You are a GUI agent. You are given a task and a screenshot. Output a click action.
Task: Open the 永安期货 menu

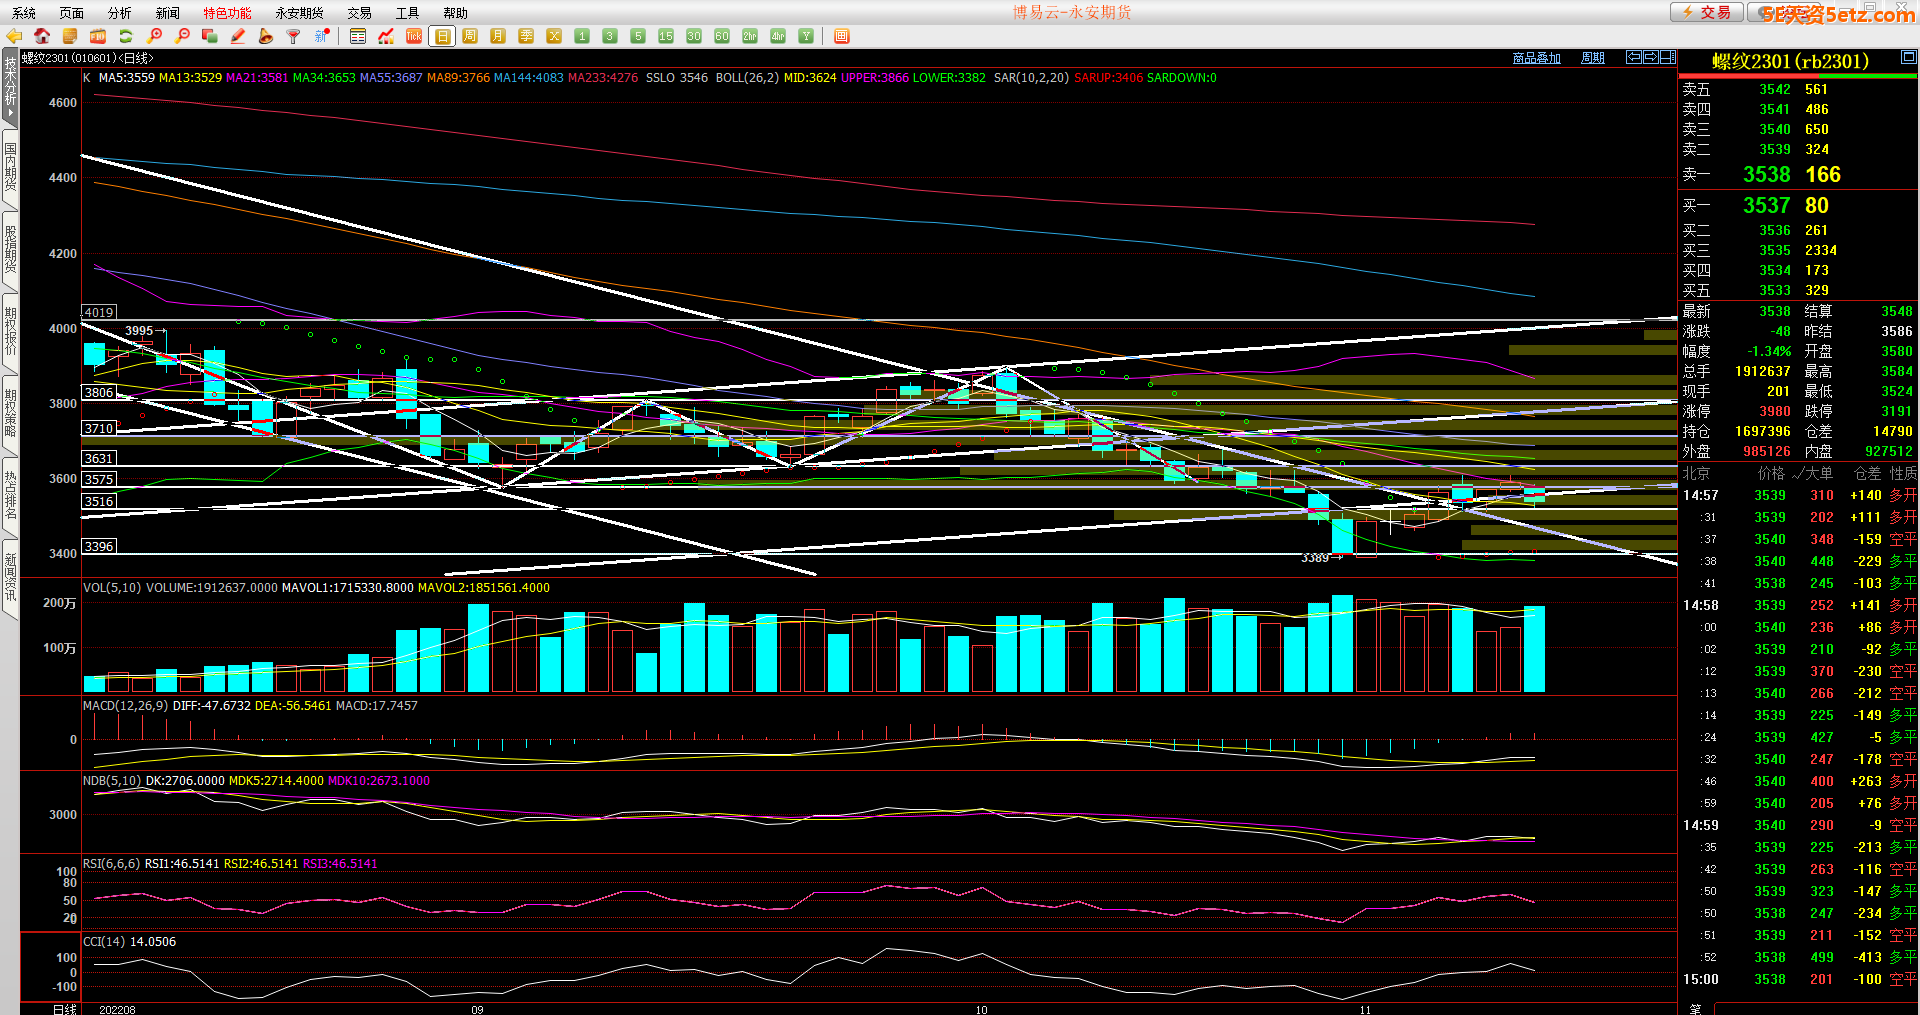coord(300,13)
